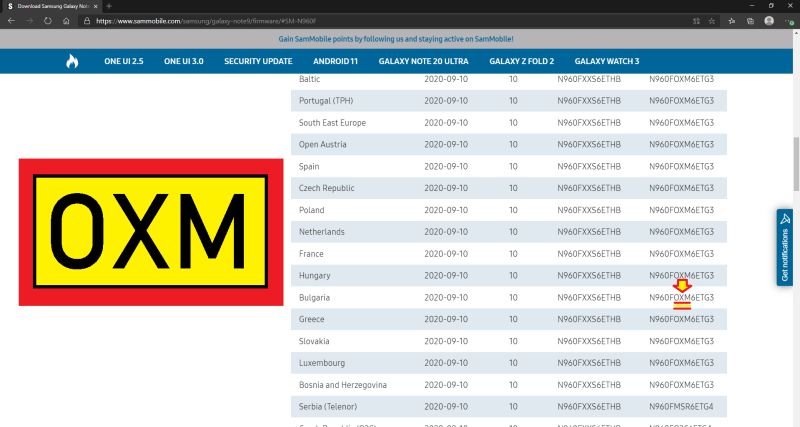Click N960FXXS6ETHB PDA in France row
The height and width of the screenshot is (427, 800).
coord(589,254)
